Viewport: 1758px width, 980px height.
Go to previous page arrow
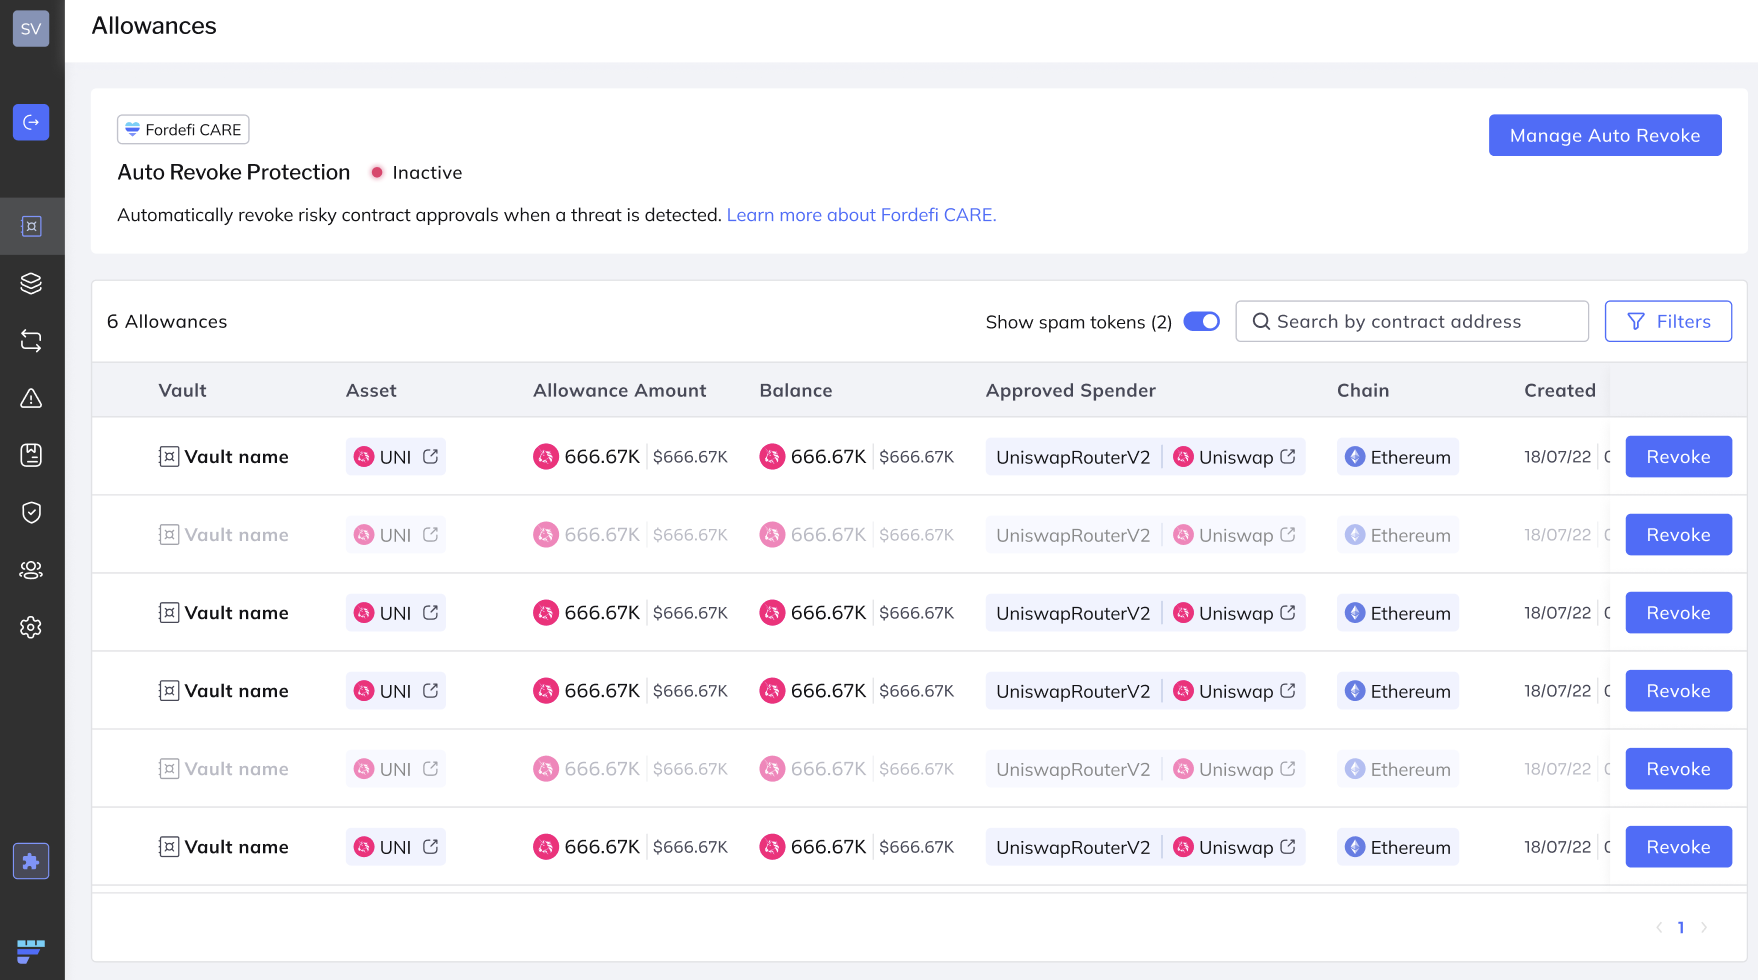pyautogui.click(x=1659, y=927)
